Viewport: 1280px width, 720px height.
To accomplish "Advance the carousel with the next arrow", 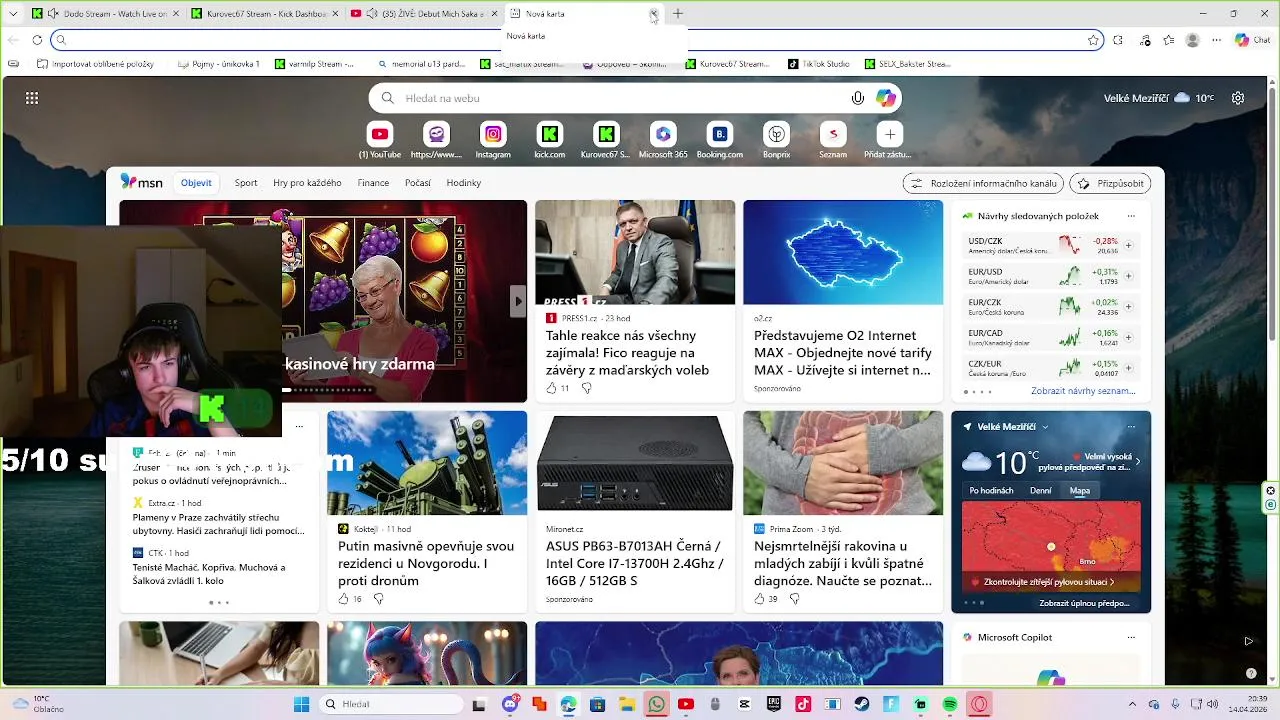I will (x=518, y=301).
